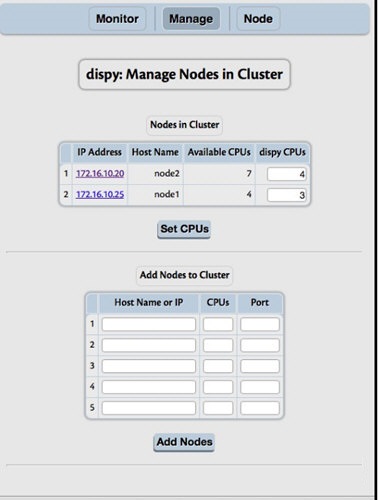Focus Host Name or IP field in row 5
Image resolution: width=378 pixels, height=500 pixels.
click(149, 408)
